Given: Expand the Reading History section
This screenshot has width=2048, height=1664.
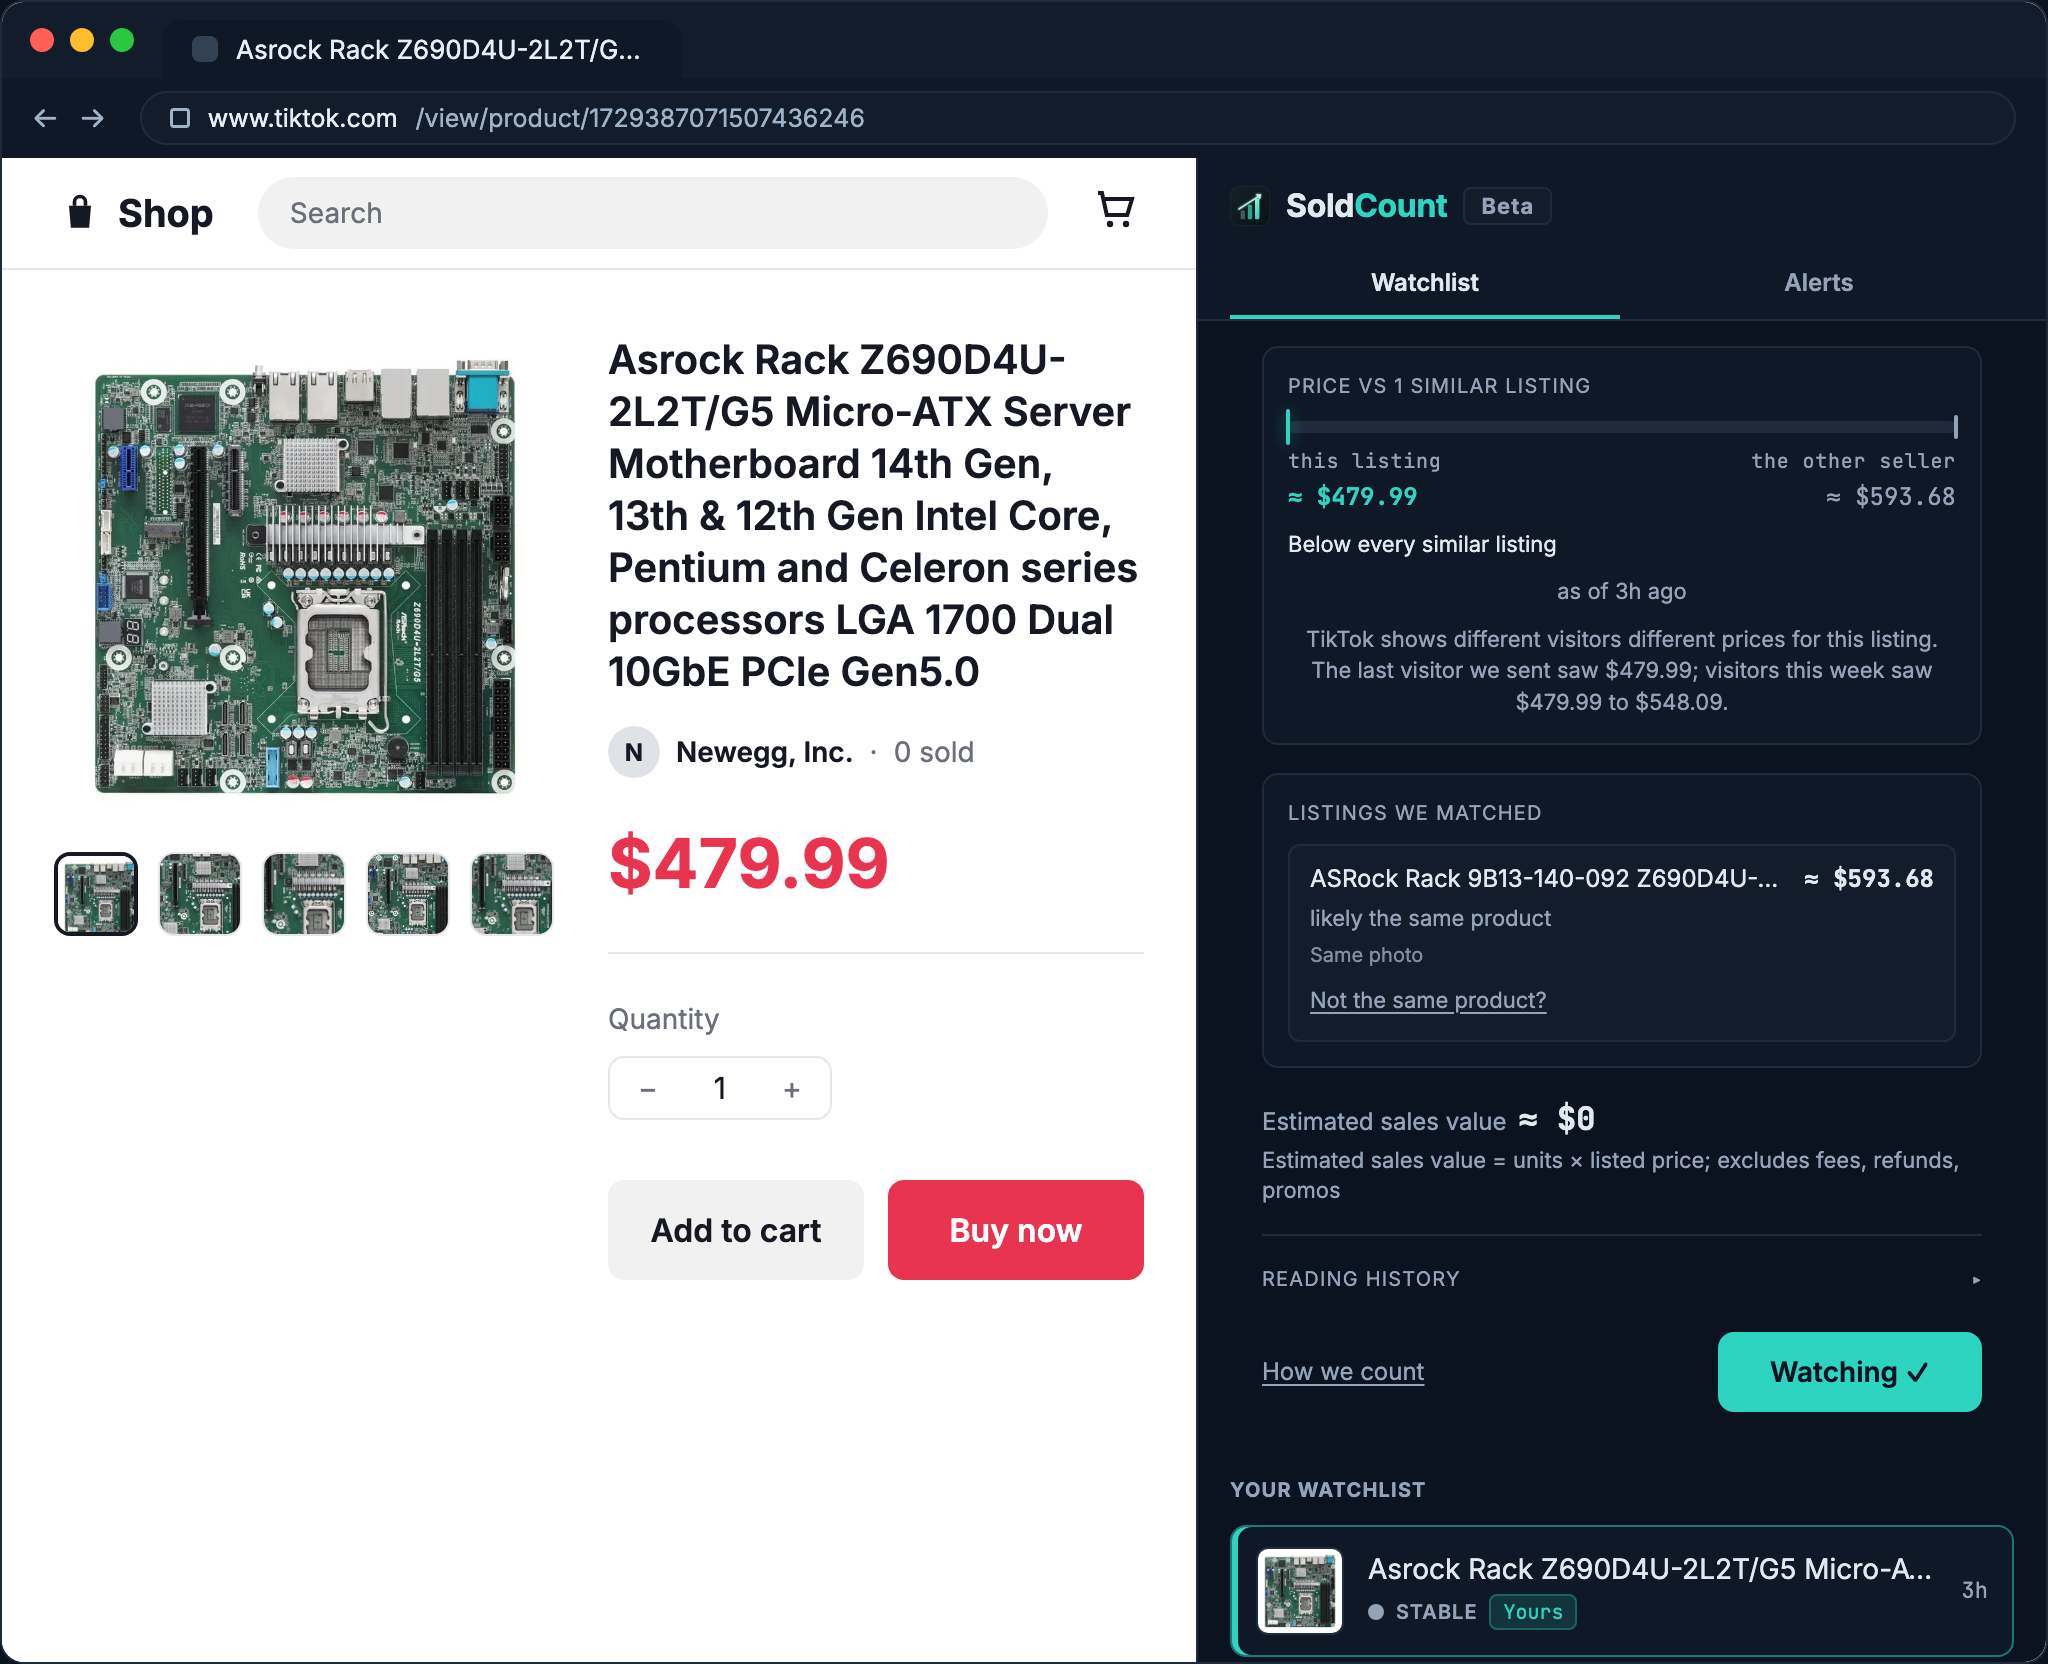Looking at the screenshot, I should click(x=1621, y=1279).
